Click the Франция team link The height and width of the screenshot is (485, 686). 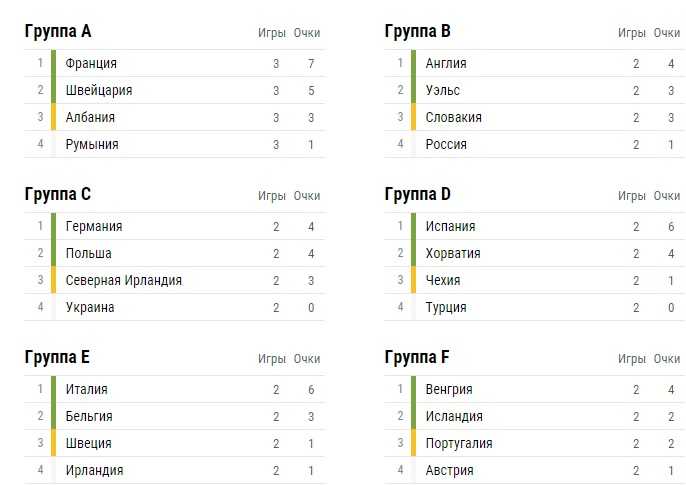(91, 64)
